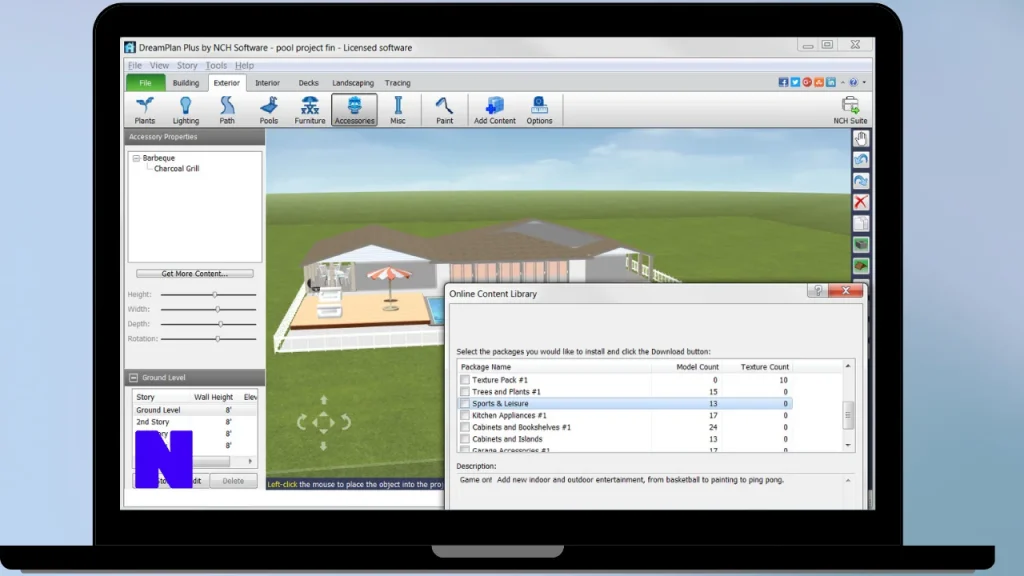Open the help dropdown arrow beside question icon
The image size is (1024, 576).
coord(864,83)
